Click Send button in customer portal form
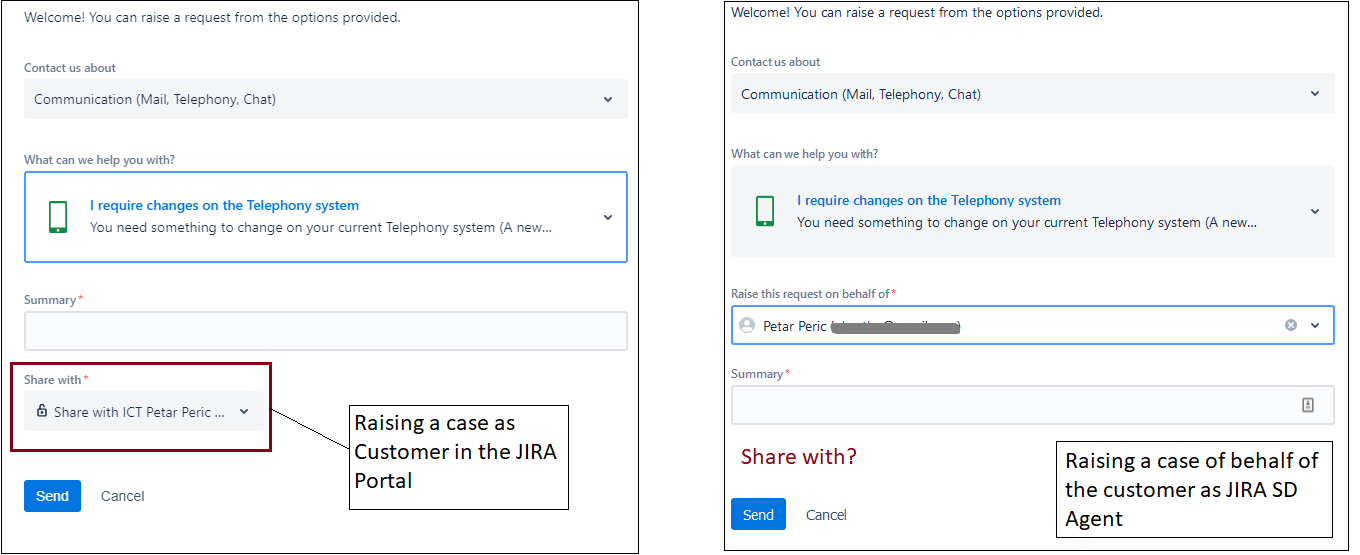Image resolution: width=1360 pixels, height=555 pixels. [x=52, y=496]
